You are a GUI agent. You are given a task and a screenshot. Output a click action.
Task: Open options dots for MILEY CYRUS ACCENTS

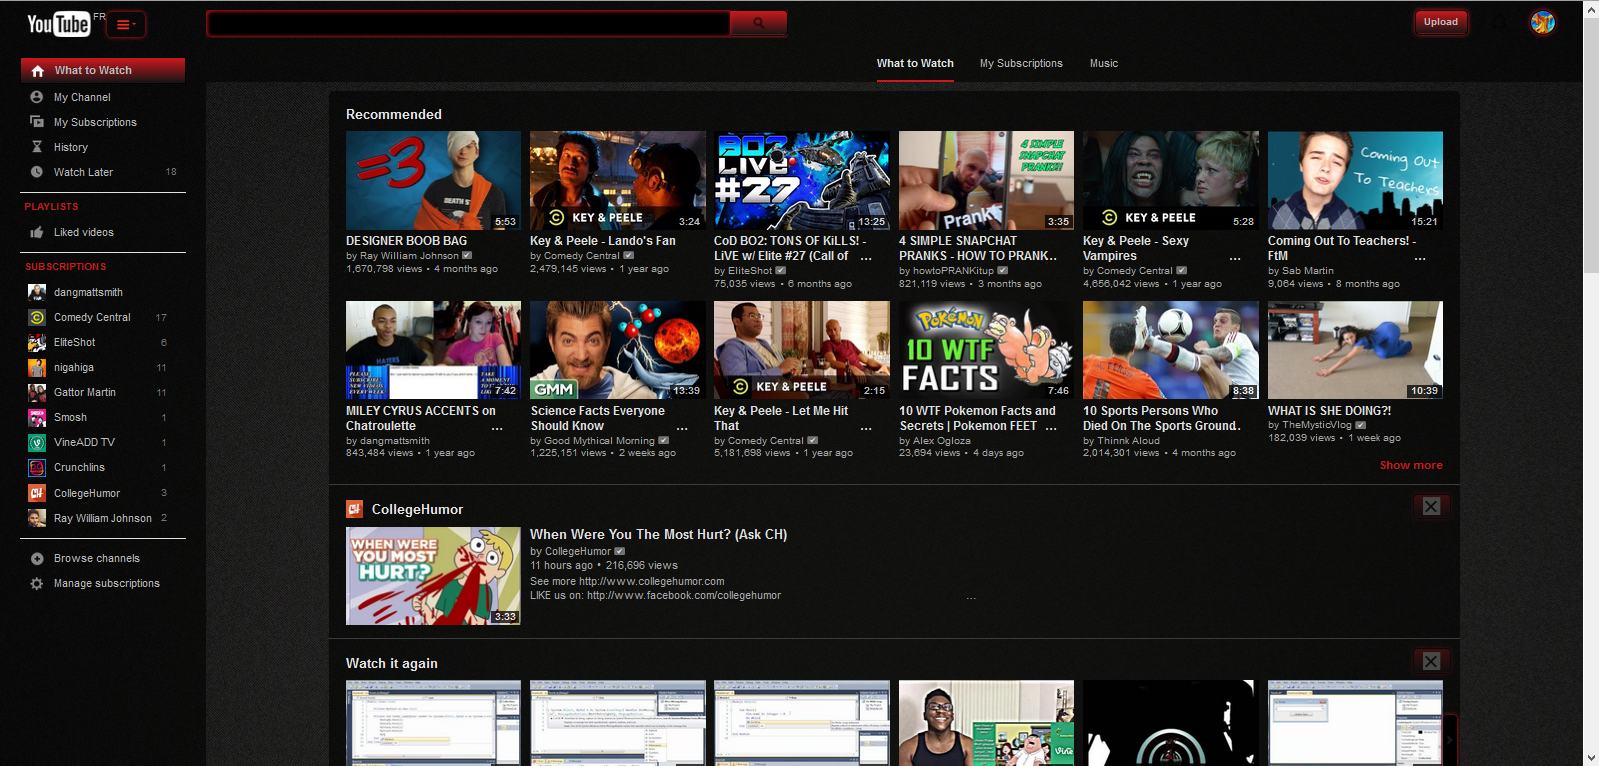pyautogui.click(x=497, y=428)
